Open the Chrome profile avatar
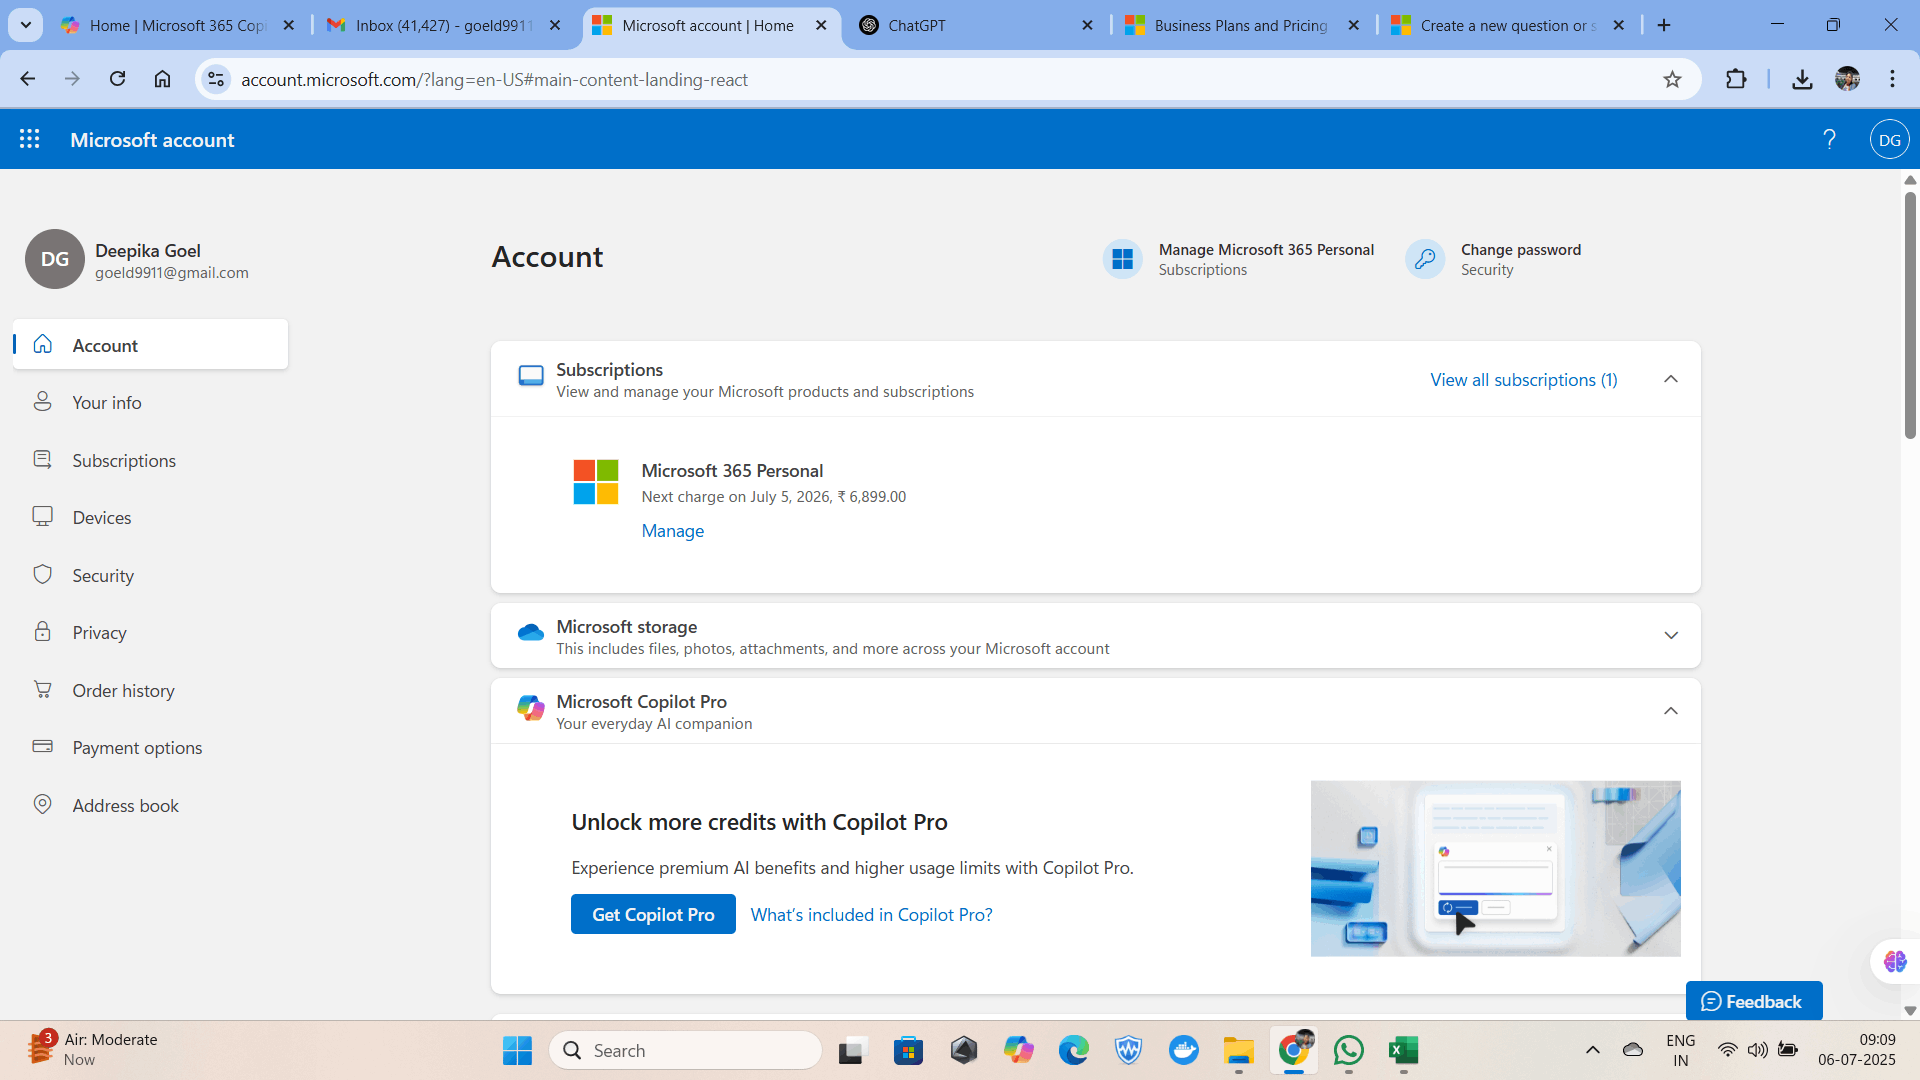The image size is (1920, 1080). (1847, 79)
